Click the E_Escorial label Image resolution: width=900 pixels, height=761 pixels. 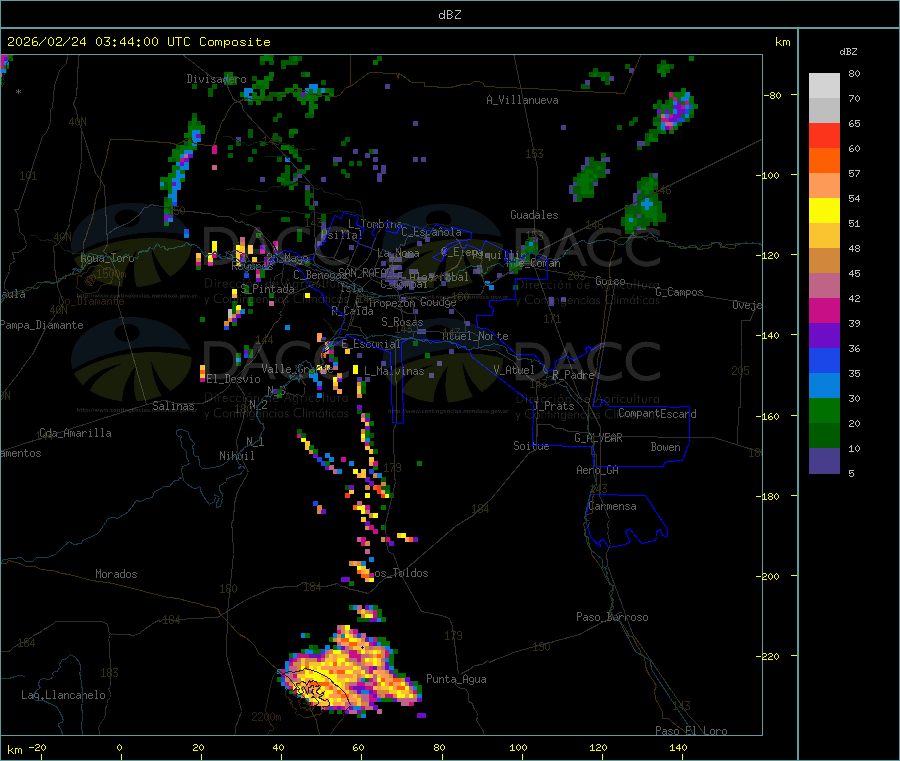pyautogui.click(x=370, y=344)
